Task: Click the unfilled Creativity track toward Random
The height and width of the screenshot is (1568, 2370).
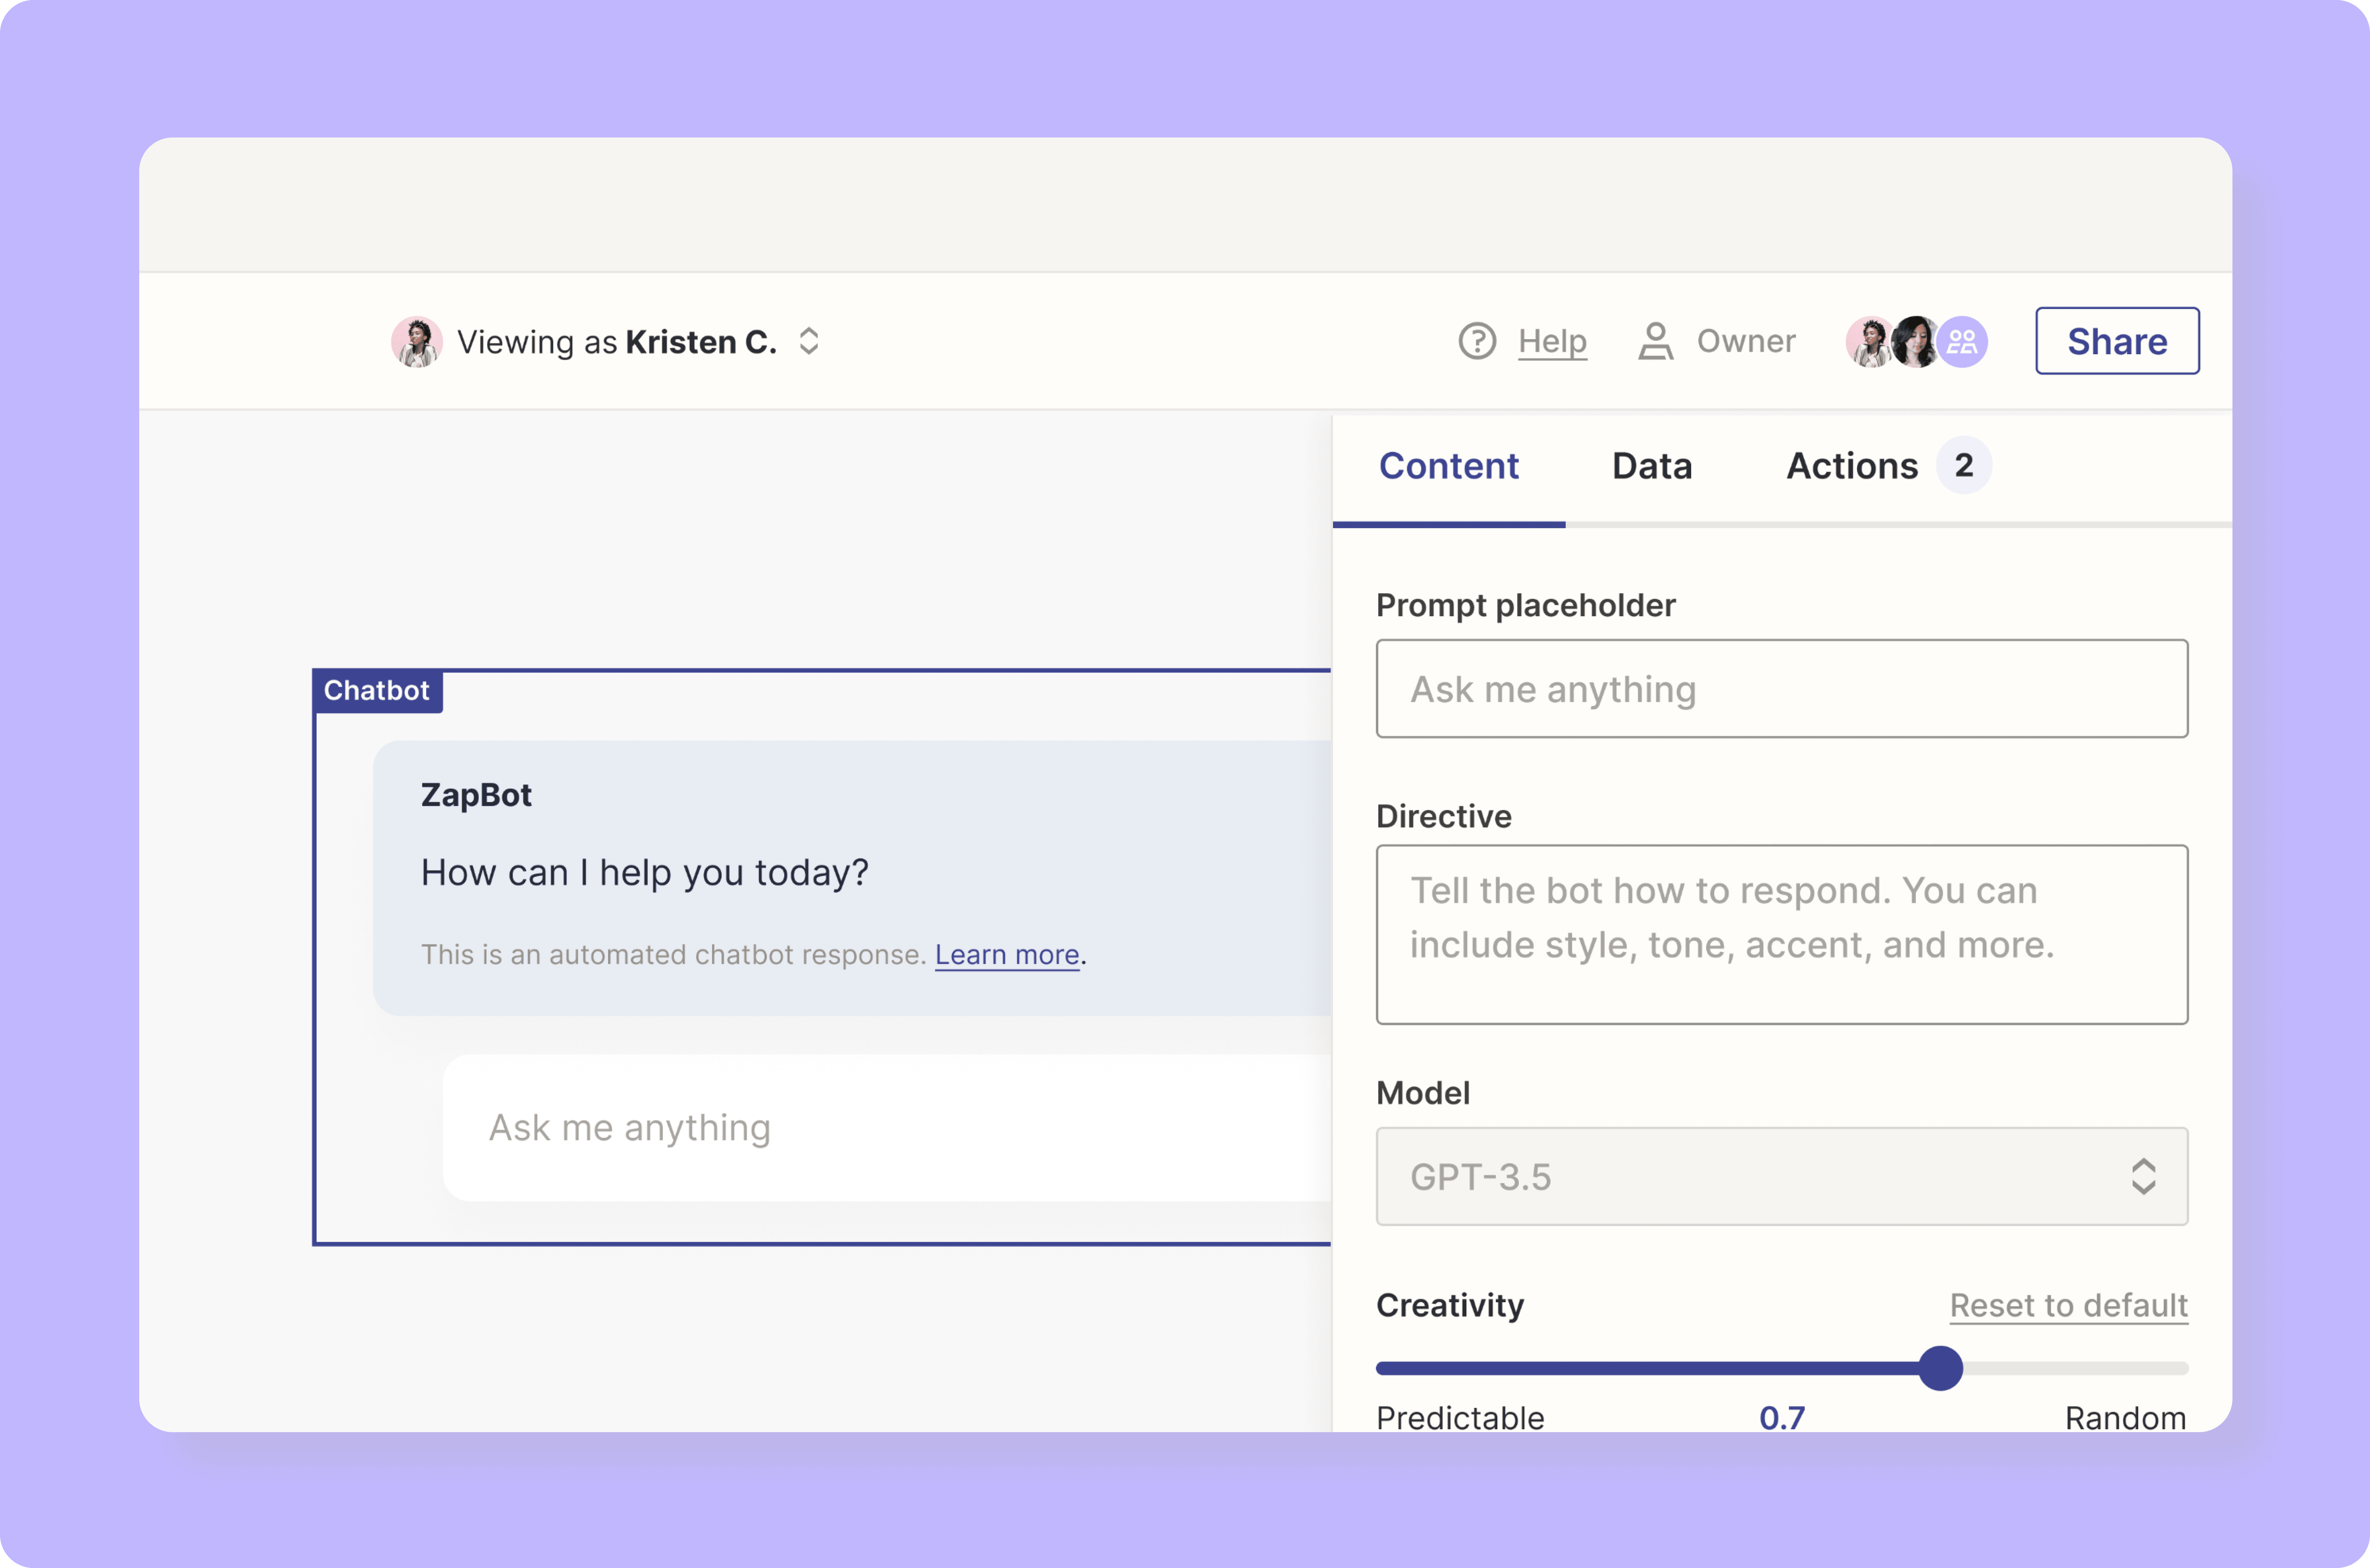Action: click(2076, 1368)
